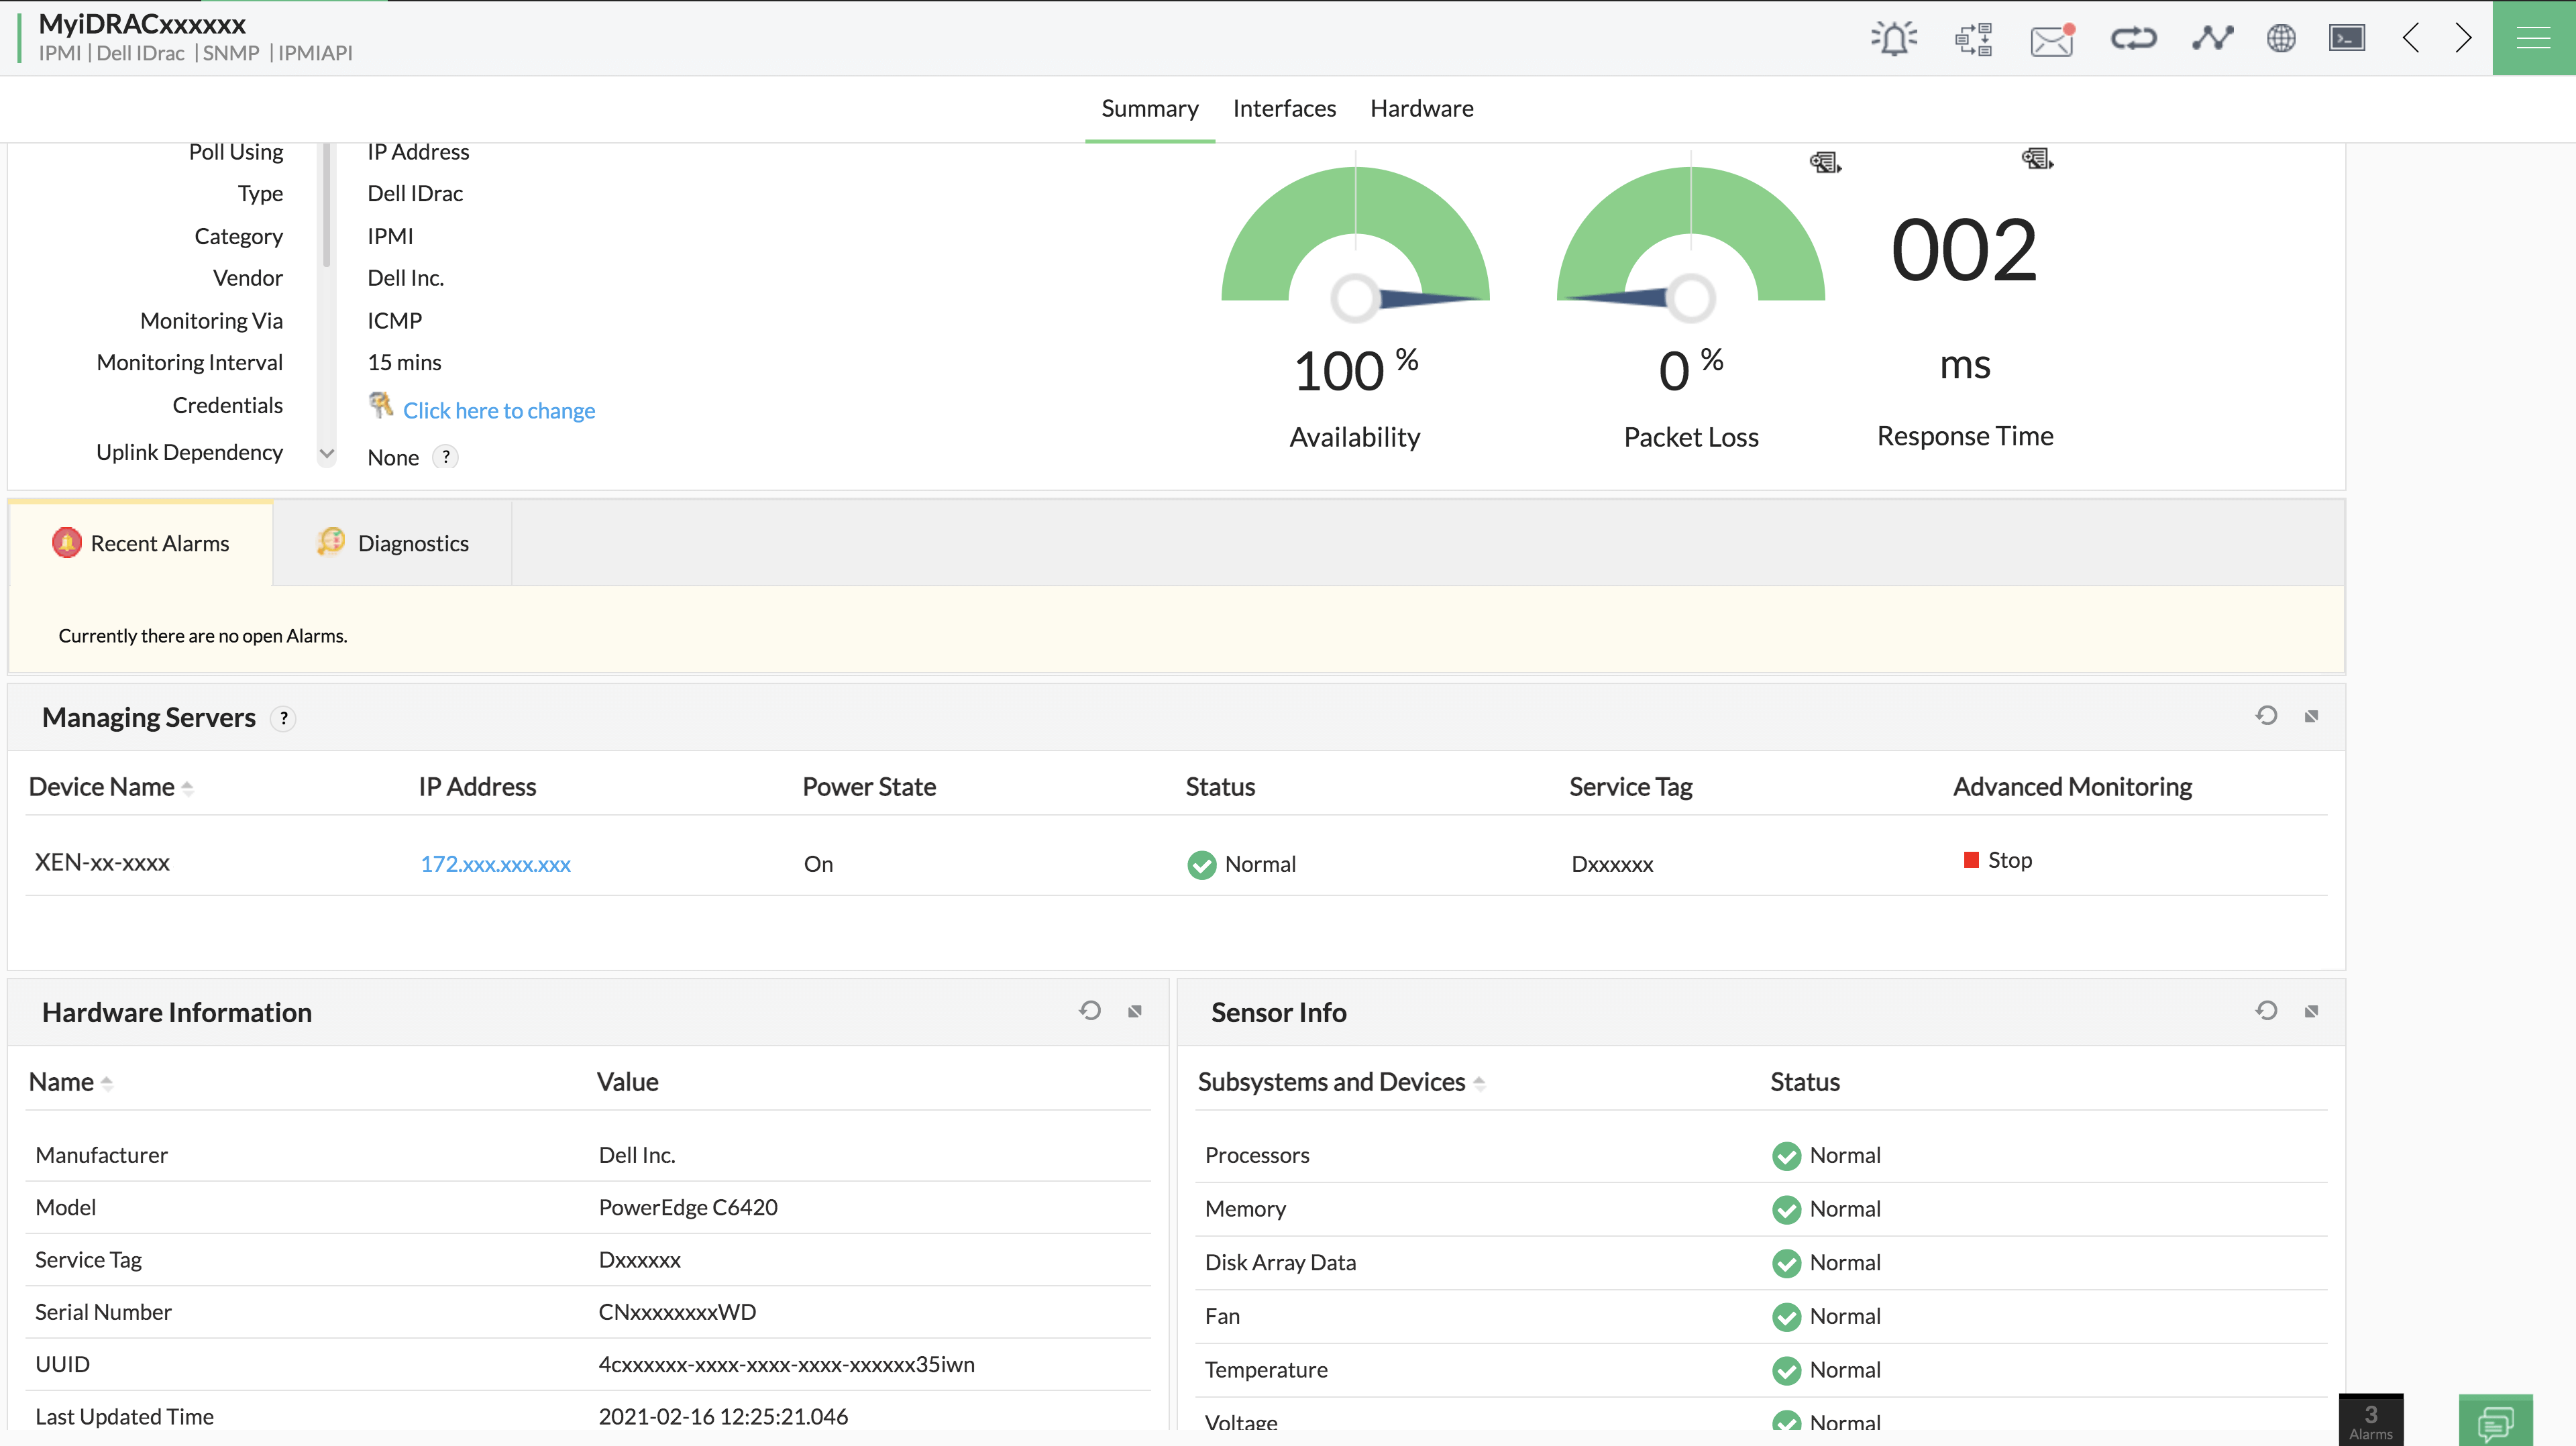Expand the Hardware Information widget

tap(1135, 1012)
